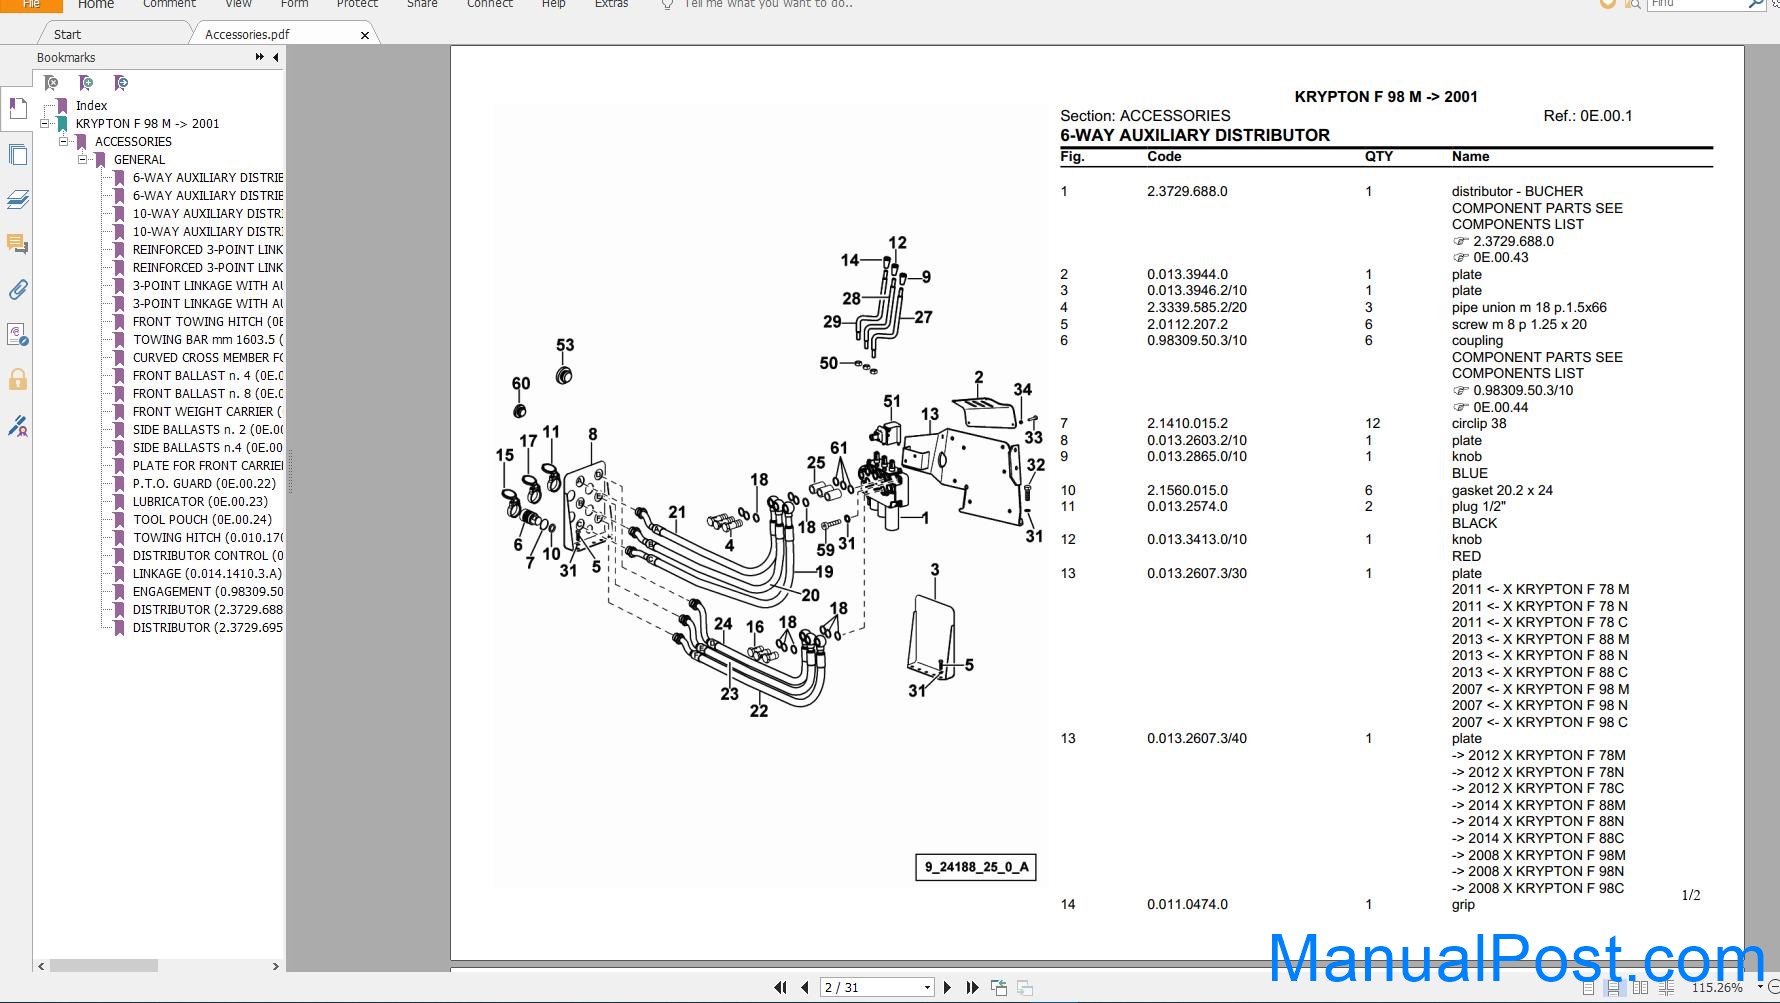Screen dimensions: 1780x1003
Task: Click part code 2.3729.688.0 in Code column
Action: pyautogui.click(x=1187, y=191)
